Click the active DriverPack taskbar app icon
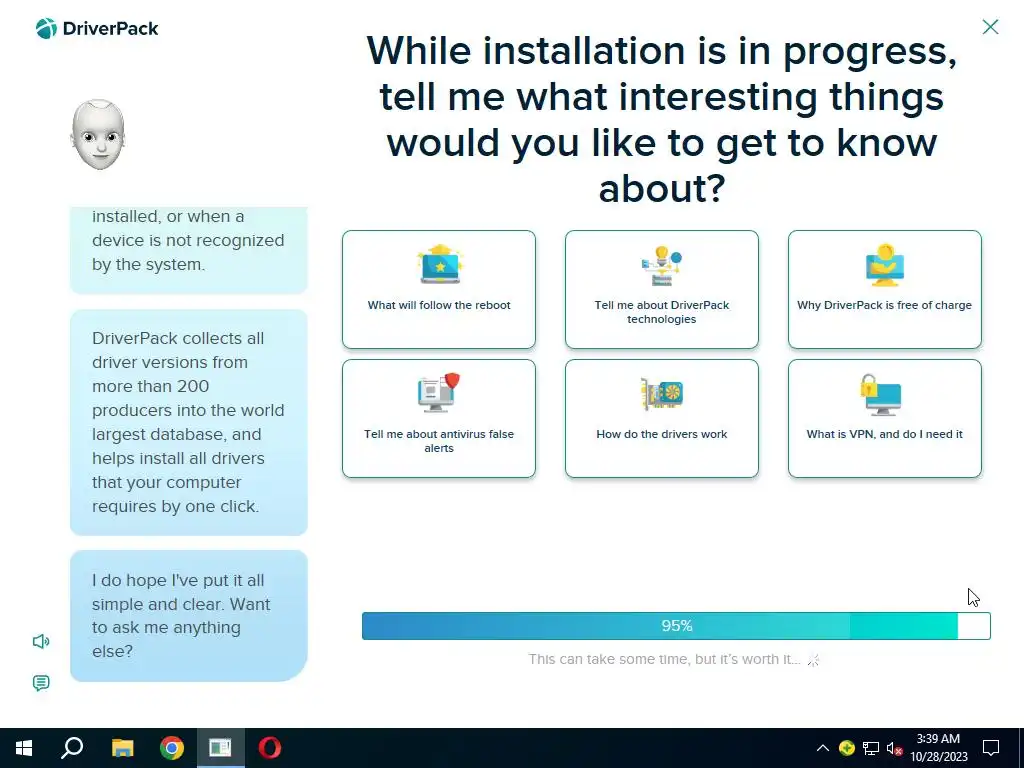1024x768 pixels. point(221,748)
